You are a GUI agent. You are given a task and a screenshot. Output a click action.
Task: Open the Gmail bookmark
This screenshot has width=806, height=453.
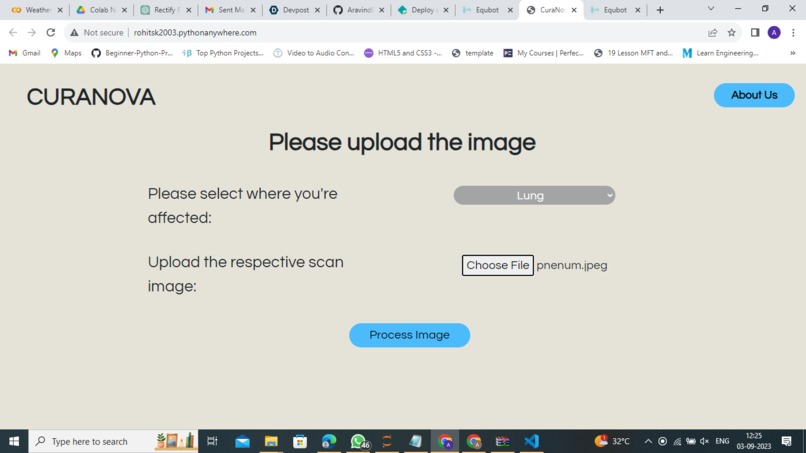(24, 53)
